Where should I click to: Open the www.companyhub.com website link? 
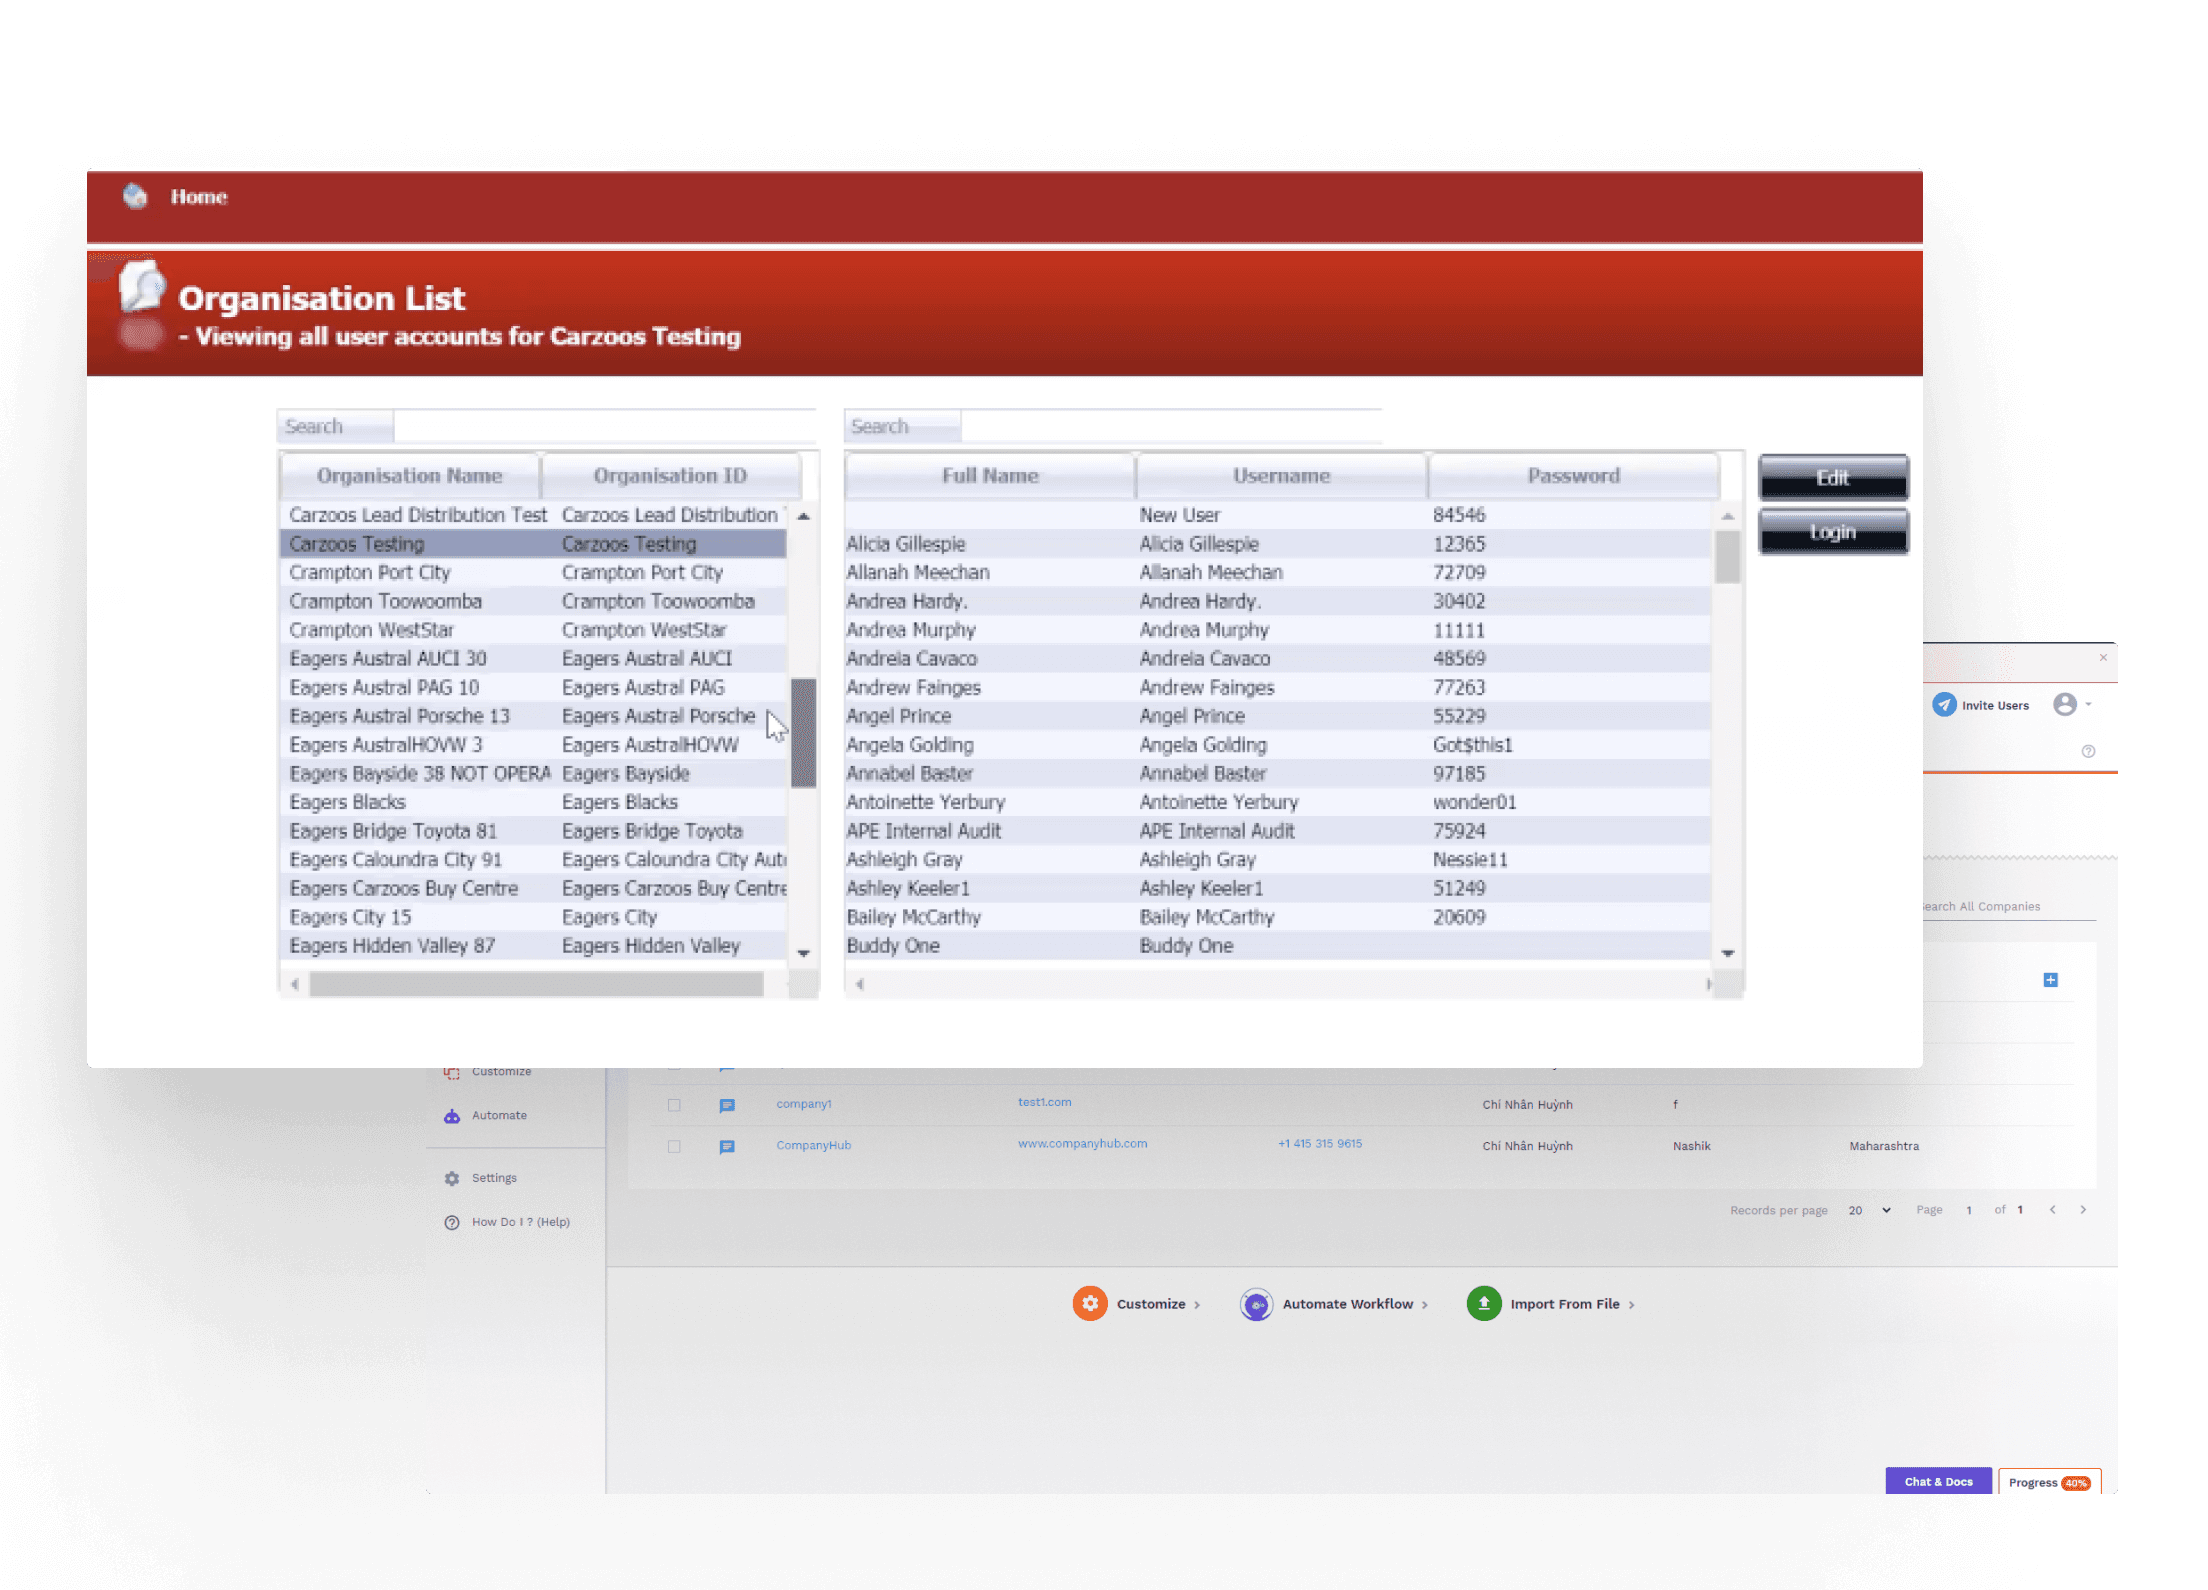1082,1144
